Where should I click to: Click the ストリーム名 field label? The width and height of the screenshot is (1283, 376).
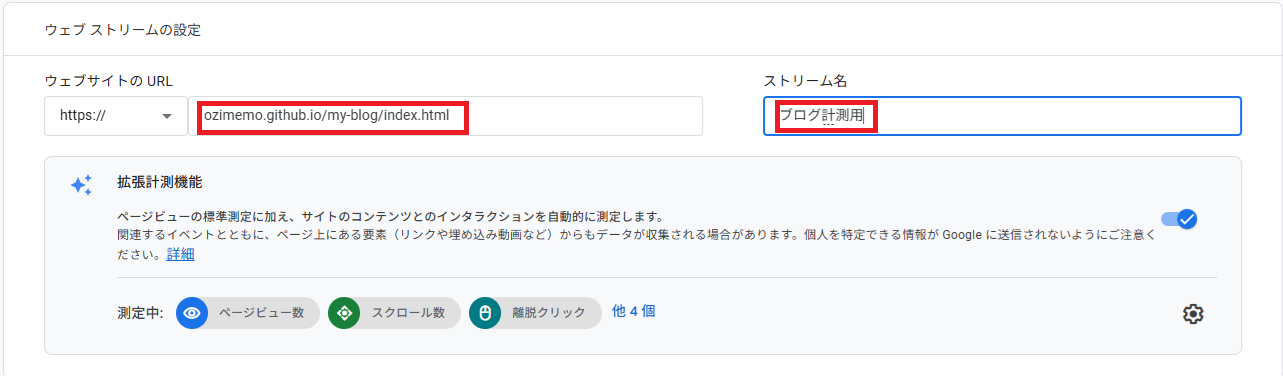(805, 81)
